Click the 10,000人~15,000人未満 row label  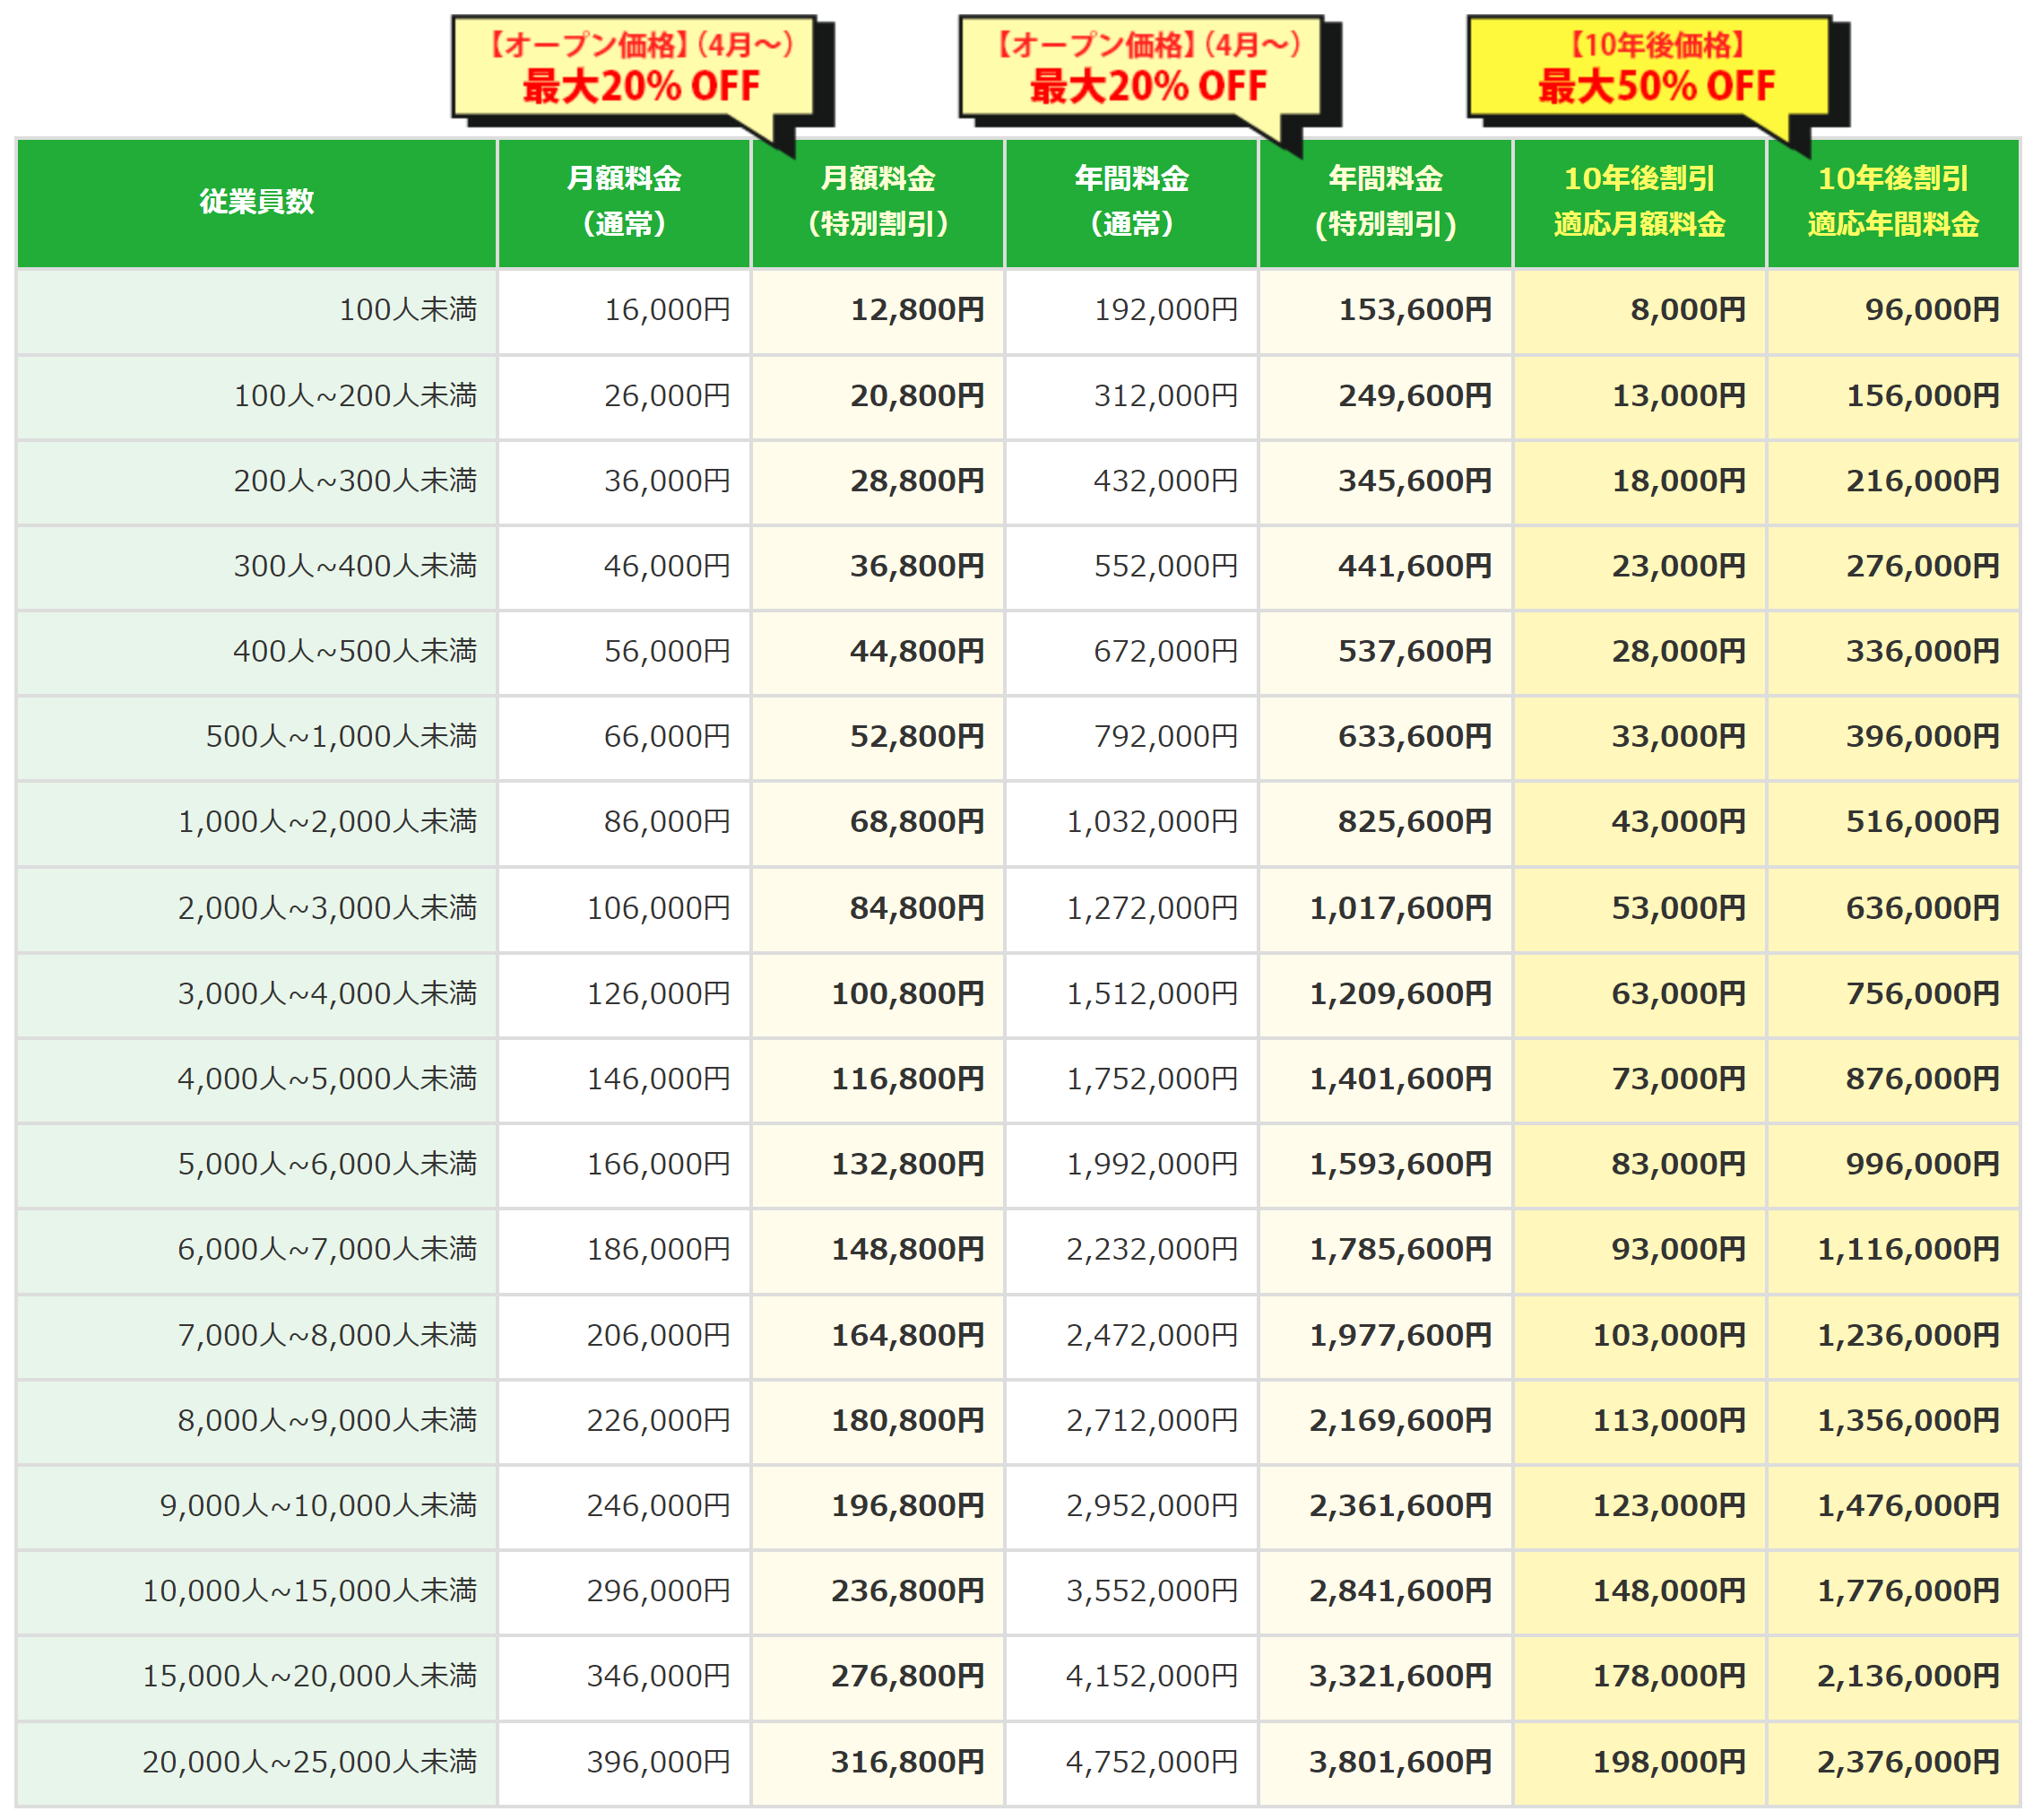tap(309, 1591)
